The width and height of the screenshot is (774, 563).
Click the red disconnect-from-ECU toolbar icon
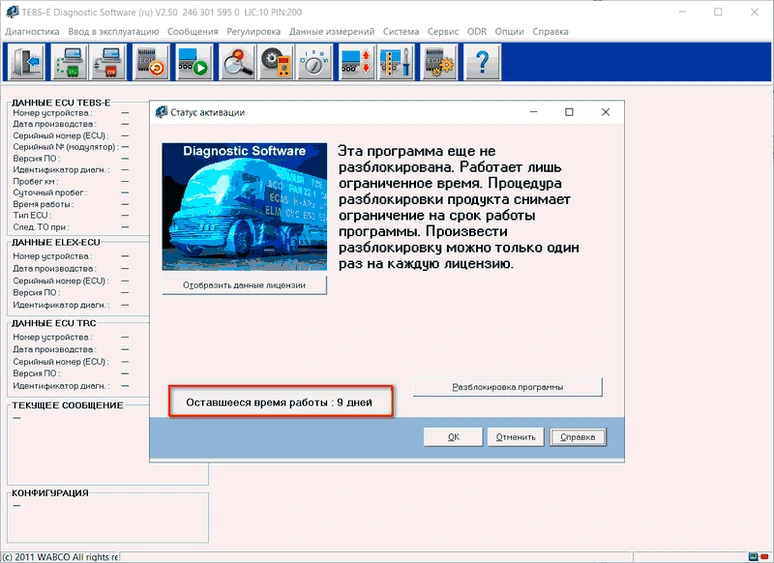[108, 62]
